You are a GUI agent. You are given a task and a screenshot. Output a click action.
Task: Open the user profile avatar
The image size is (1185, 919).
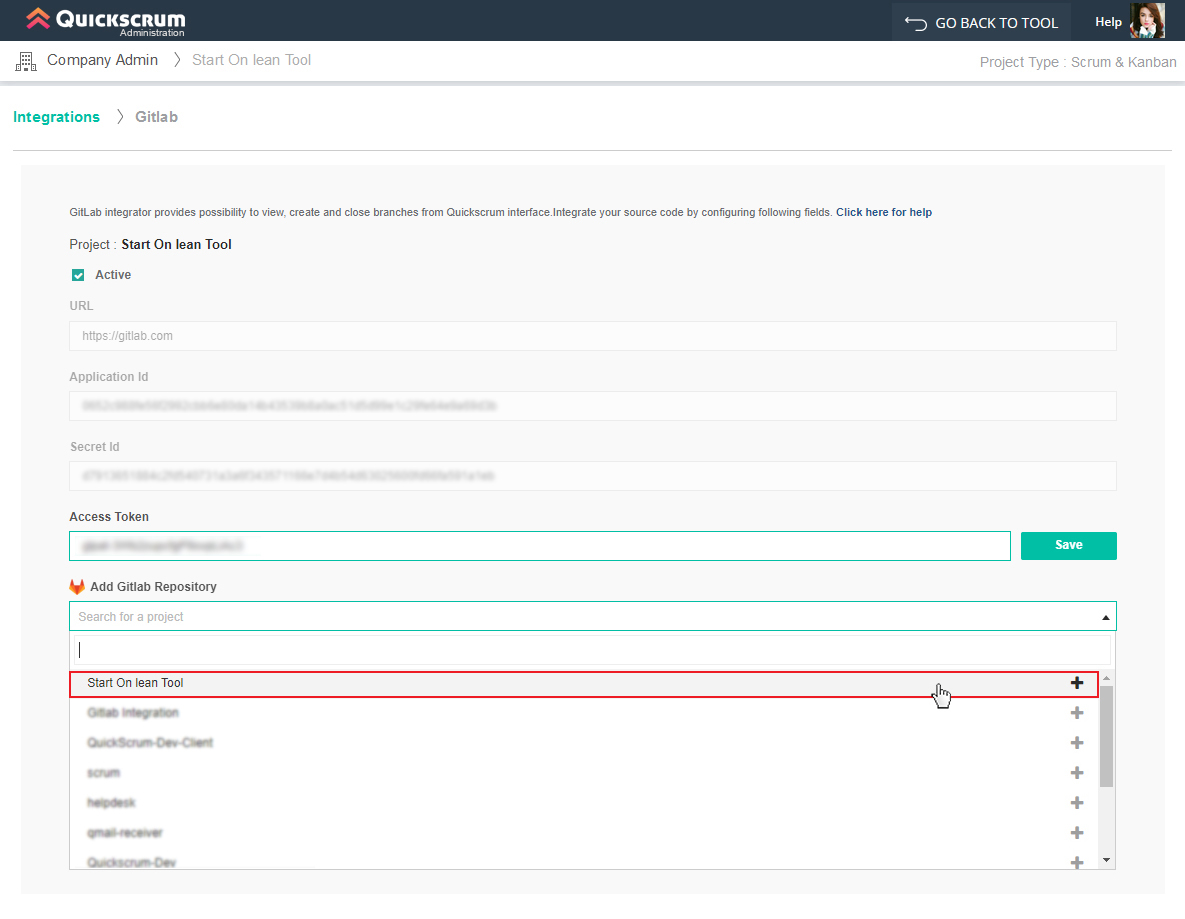(x=1147, y=20)
